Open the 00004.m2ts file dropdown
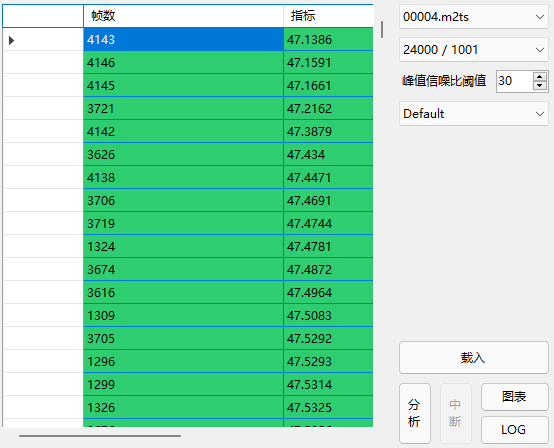The height and width of the screenshot is (448, 554). 473,17
